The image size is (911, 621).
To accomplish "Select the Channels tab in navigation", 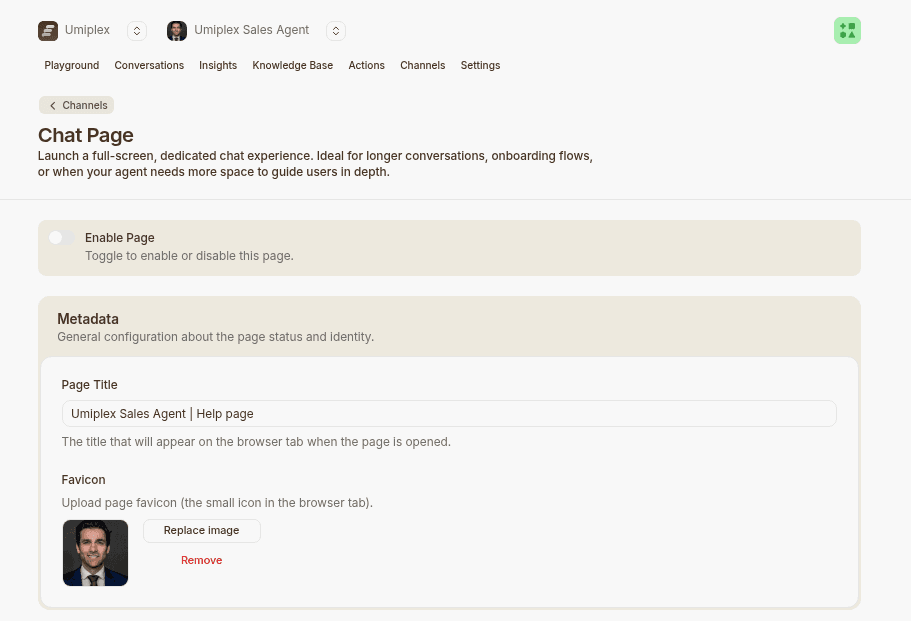I will [423, 65].
